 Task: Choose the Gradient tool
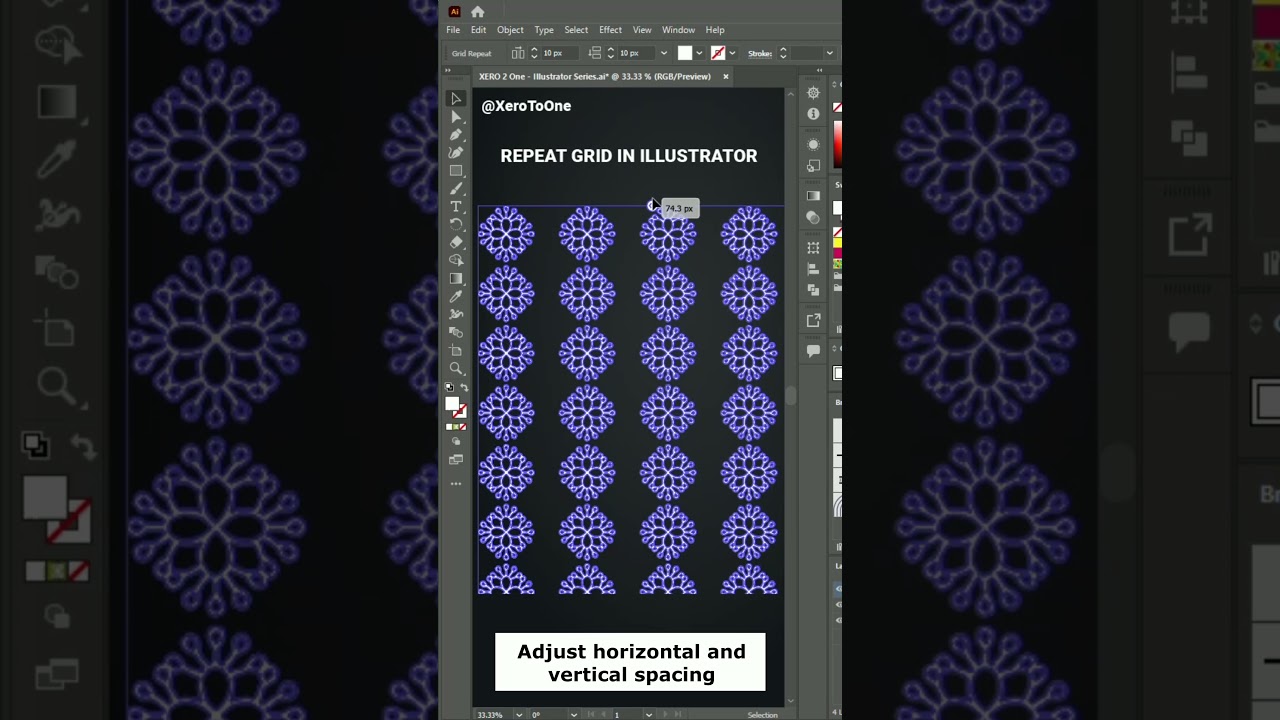456,278
